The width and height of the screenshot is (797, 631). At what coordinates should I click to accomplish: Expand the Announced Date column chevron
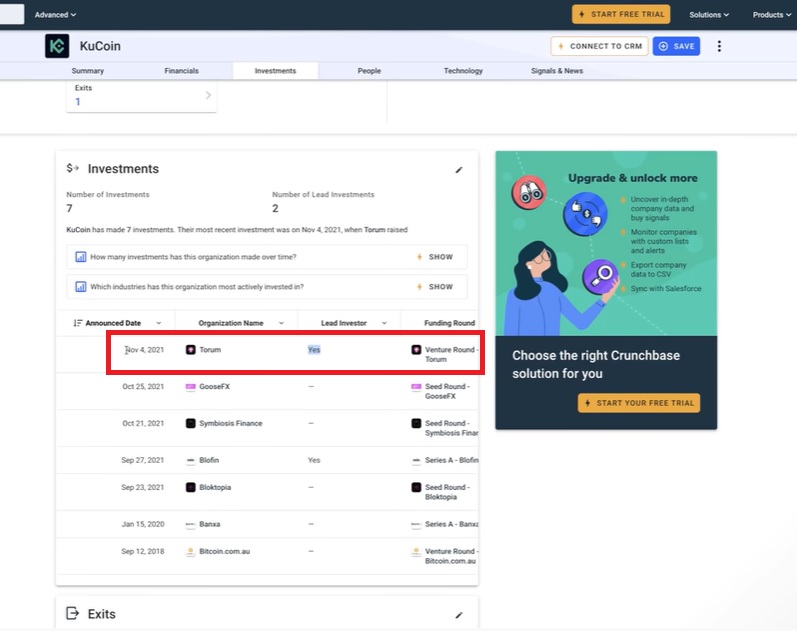(x=159, y=323)
